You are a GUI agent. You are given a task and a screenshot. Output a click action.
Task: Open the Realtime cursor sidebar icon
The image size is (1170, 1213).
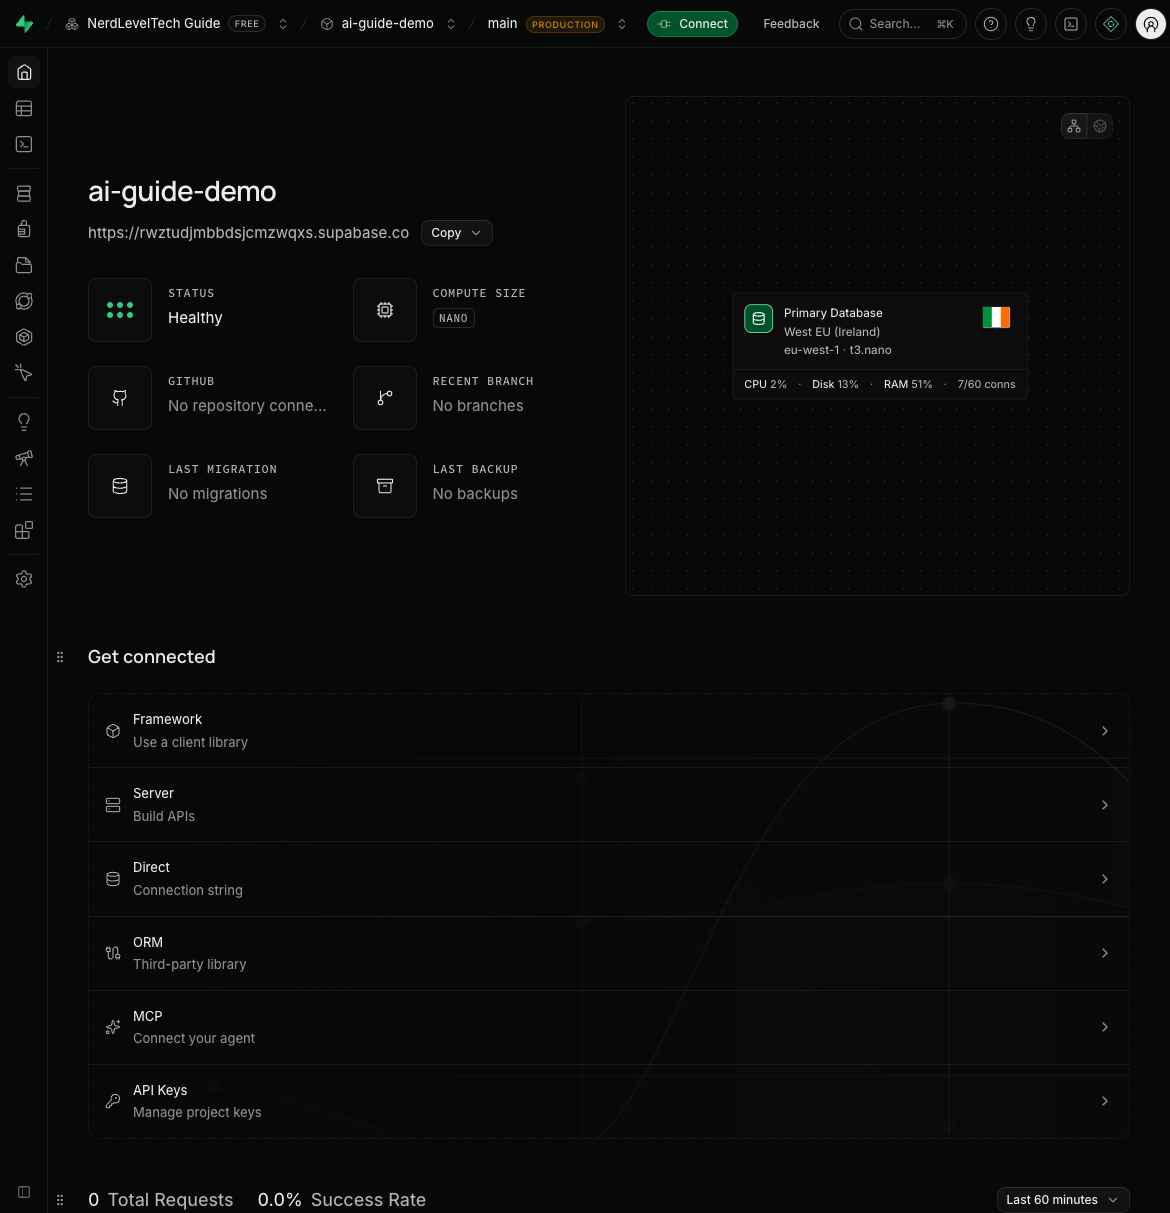(24, 373)
